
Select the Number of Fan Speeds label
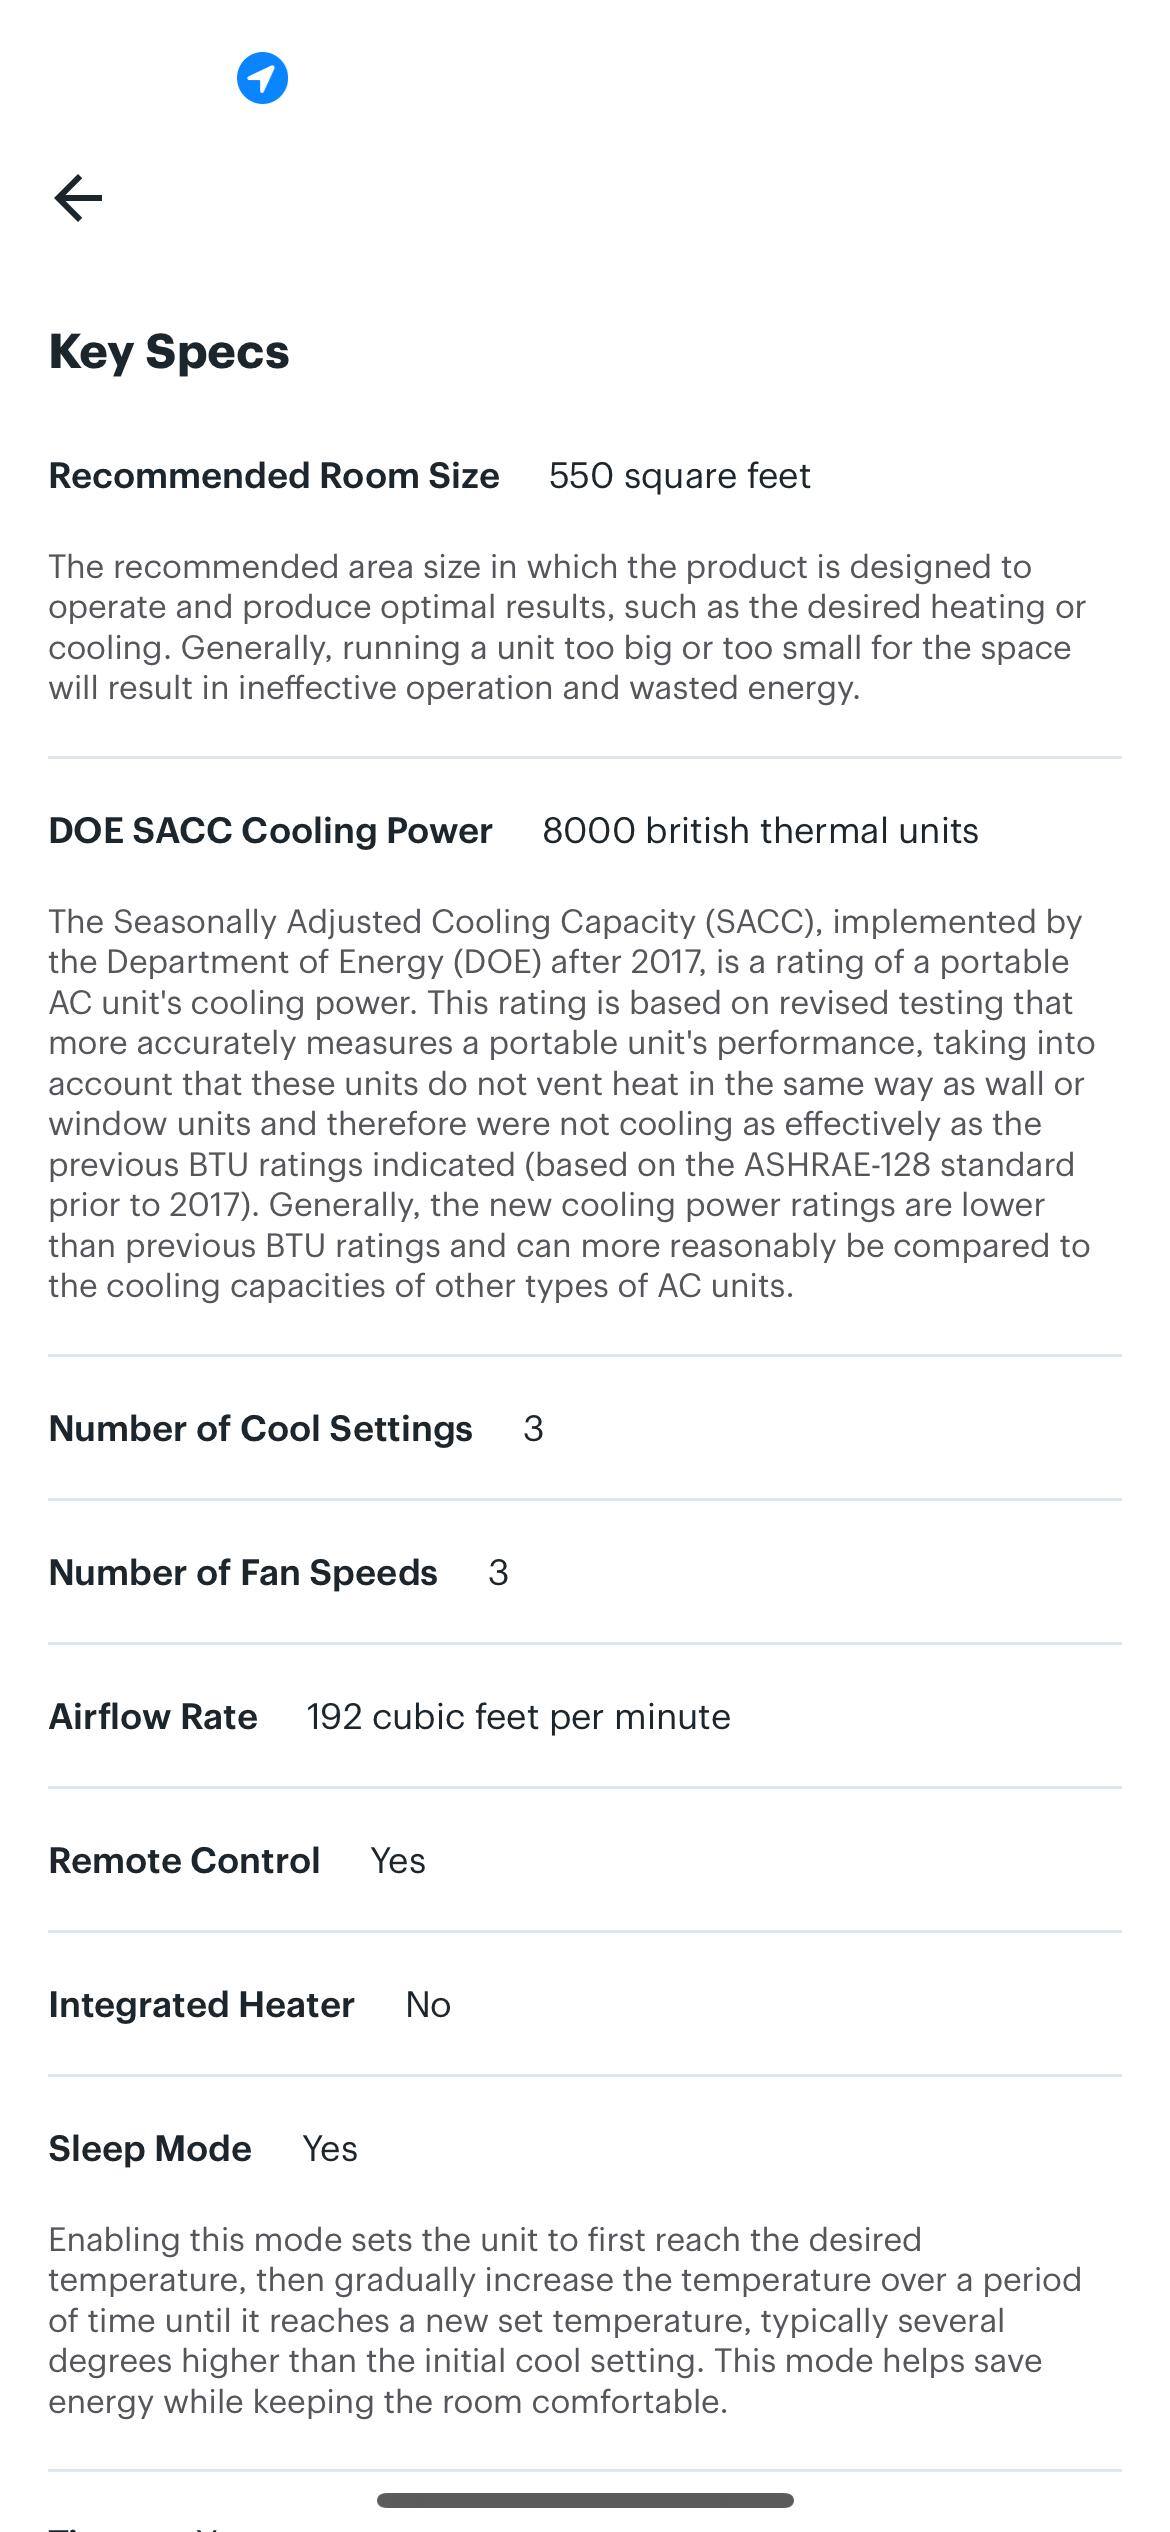pos(243,1573)
